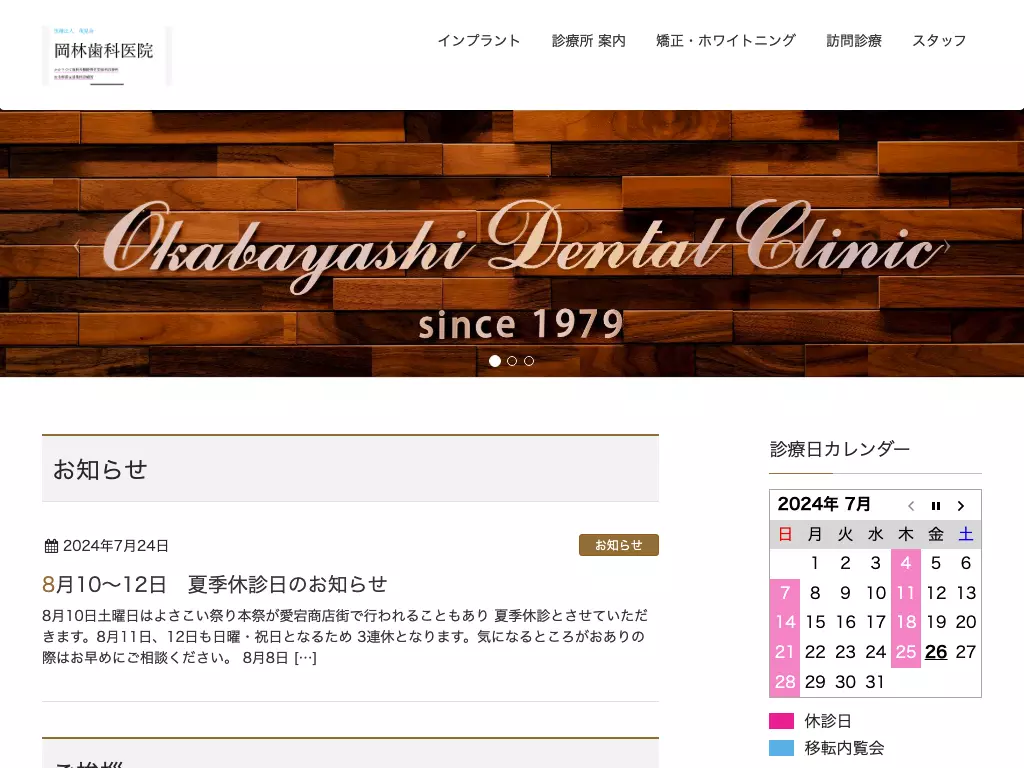This screenshot has height=768, width=1024.
Task: Open the インプラント menu item
Action: point(479,40)
